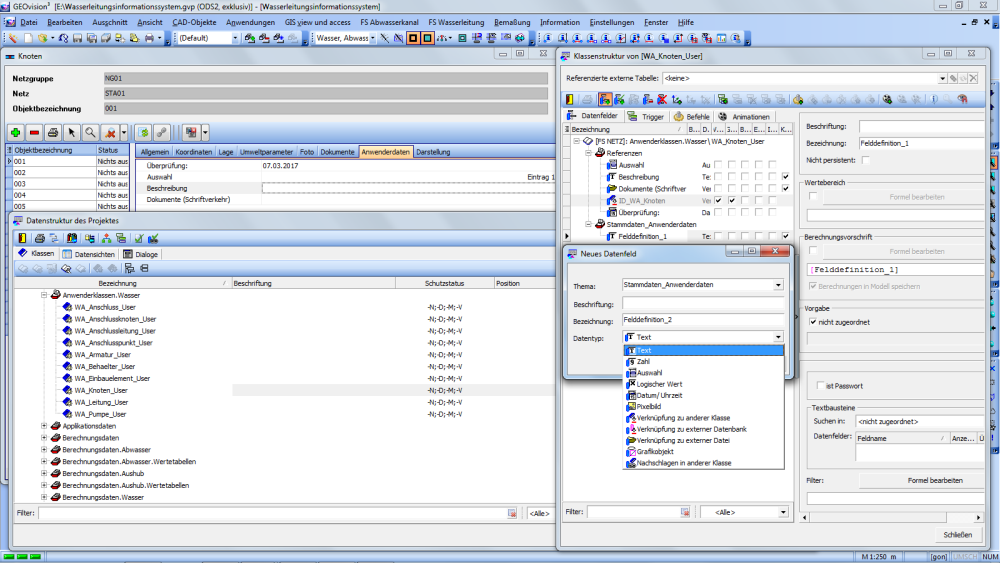Image resolution: width=1000 pixels, height=563 pixels.
Task: Click filter icon beside Klassenstruktur filter field
Action: point(684,511)
